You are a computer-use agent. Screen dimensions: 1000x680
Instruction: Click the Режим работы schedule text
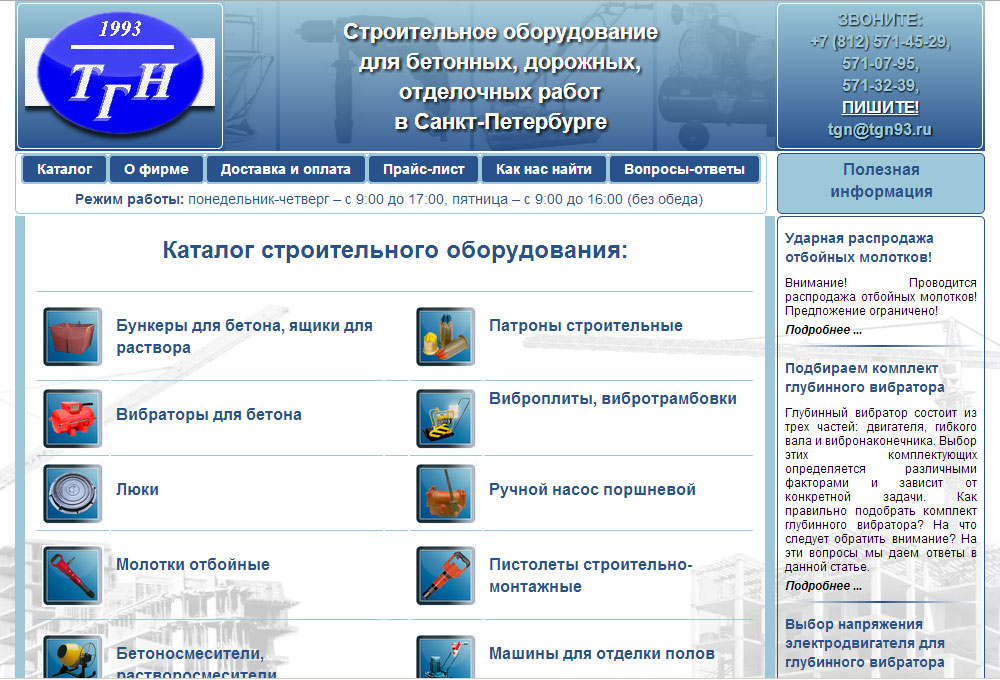[389, 200]
